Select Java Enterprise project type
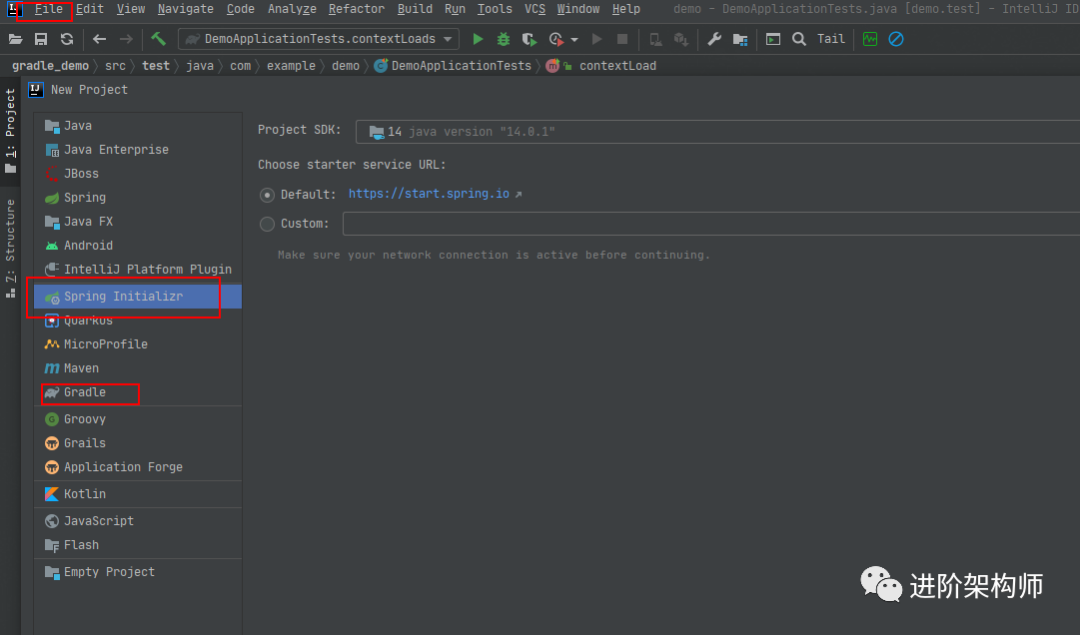Screen dimensions: 1080x635 point(138,149)
